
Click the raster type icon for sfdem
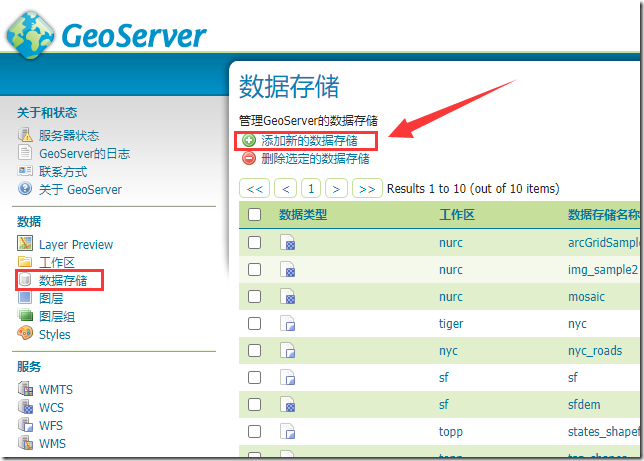click(x=288, y=404)
